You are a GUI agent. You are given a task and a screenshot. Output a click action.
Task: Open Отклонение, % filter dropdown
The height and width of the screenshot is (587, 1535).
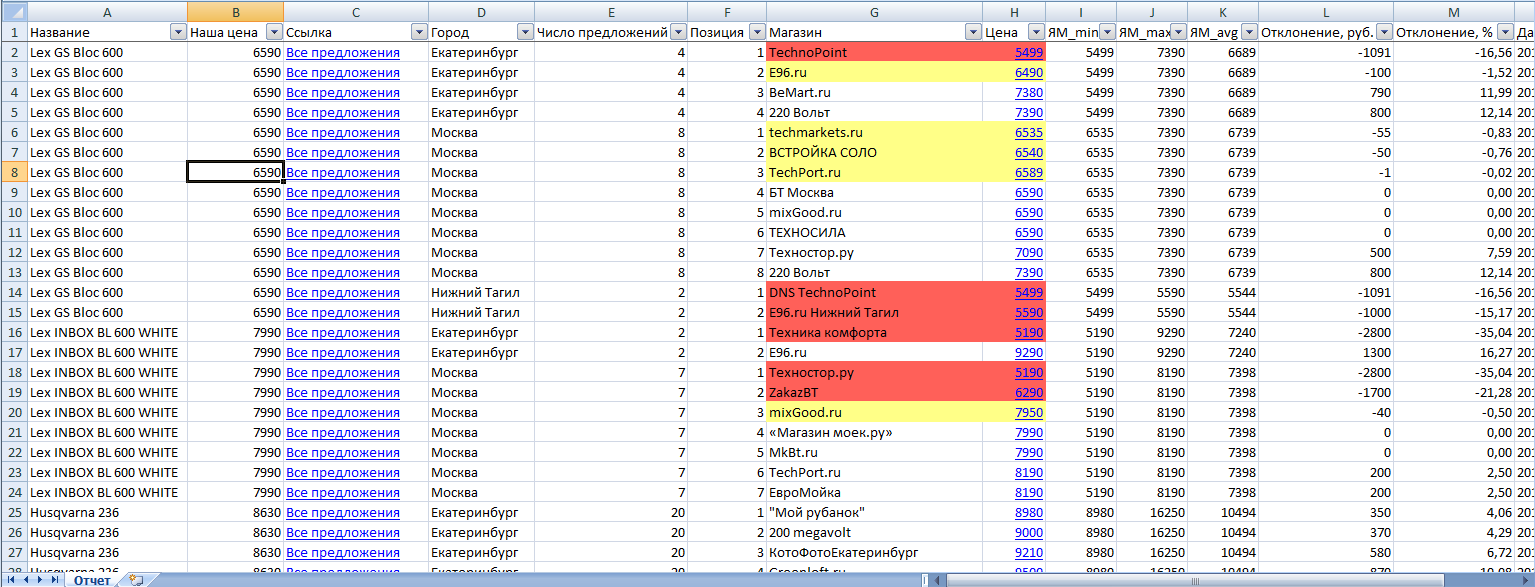pos(1506,32)
